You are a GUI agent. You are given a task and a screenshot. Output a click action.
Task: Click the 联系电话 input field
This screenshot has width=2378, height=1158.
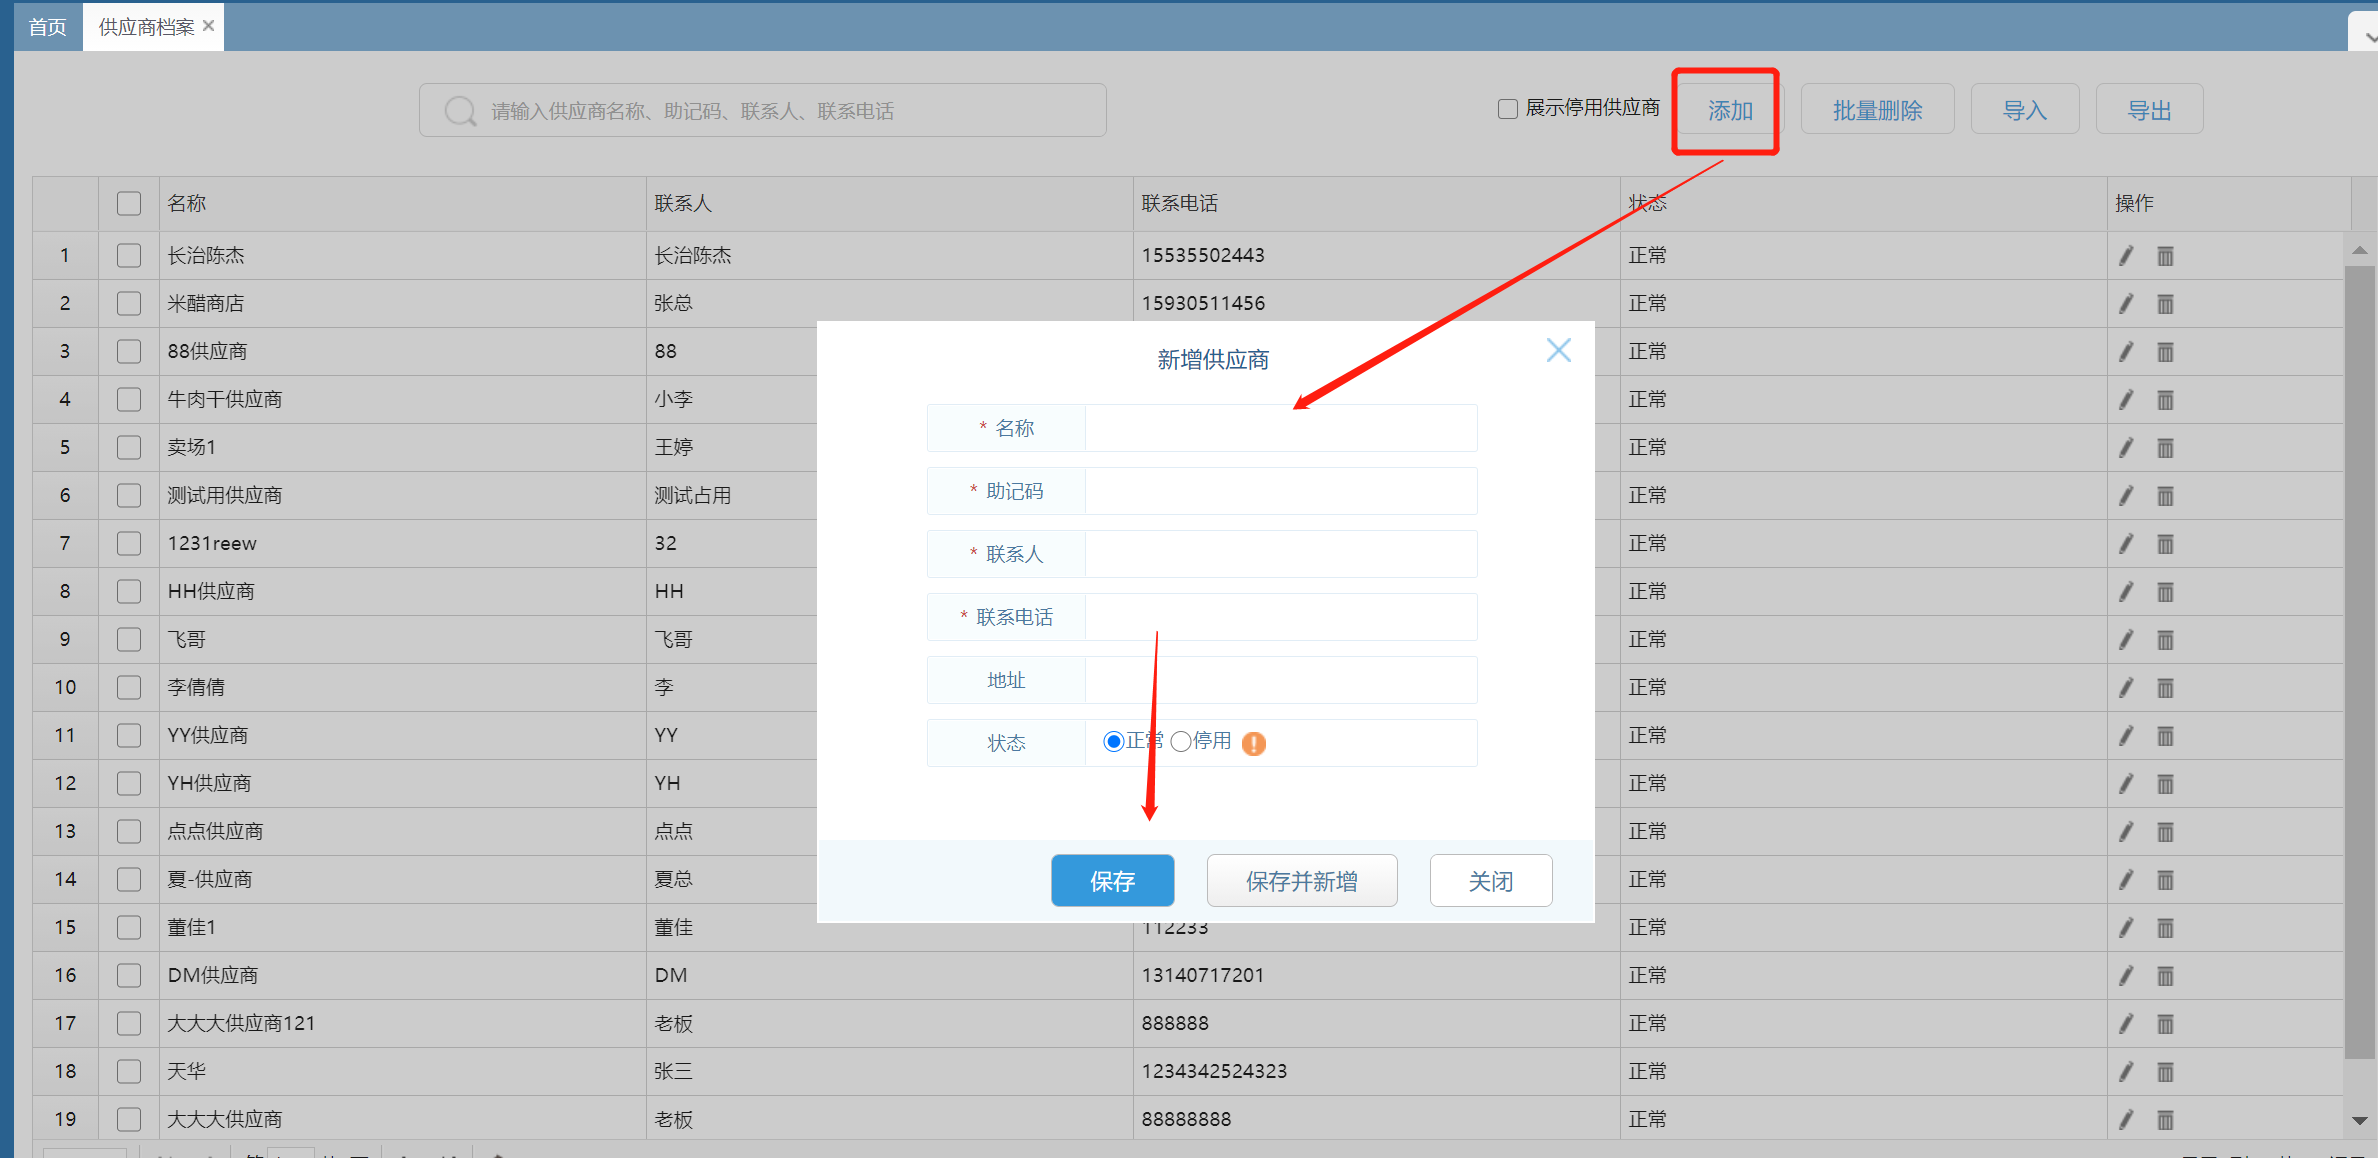coord(1281,617)
